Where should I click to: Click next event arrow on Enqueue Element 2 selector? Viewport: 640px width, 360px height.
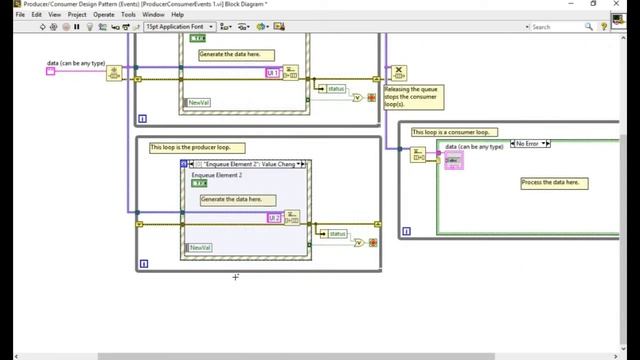pos(303,164)
